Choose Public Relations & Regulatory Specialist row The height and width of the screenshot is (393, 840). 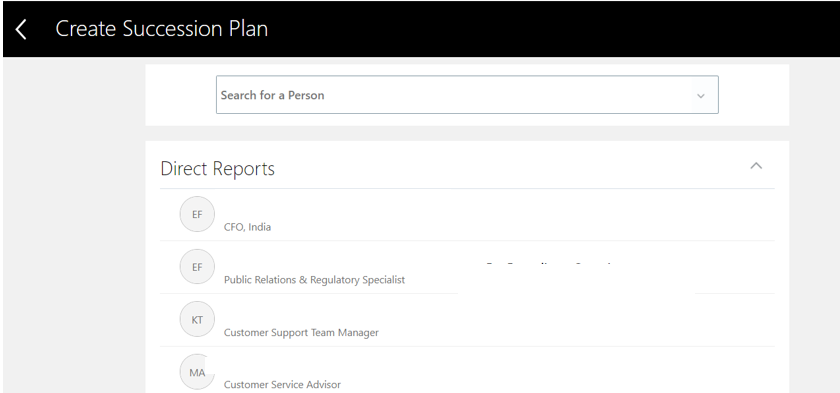point(467,267)
